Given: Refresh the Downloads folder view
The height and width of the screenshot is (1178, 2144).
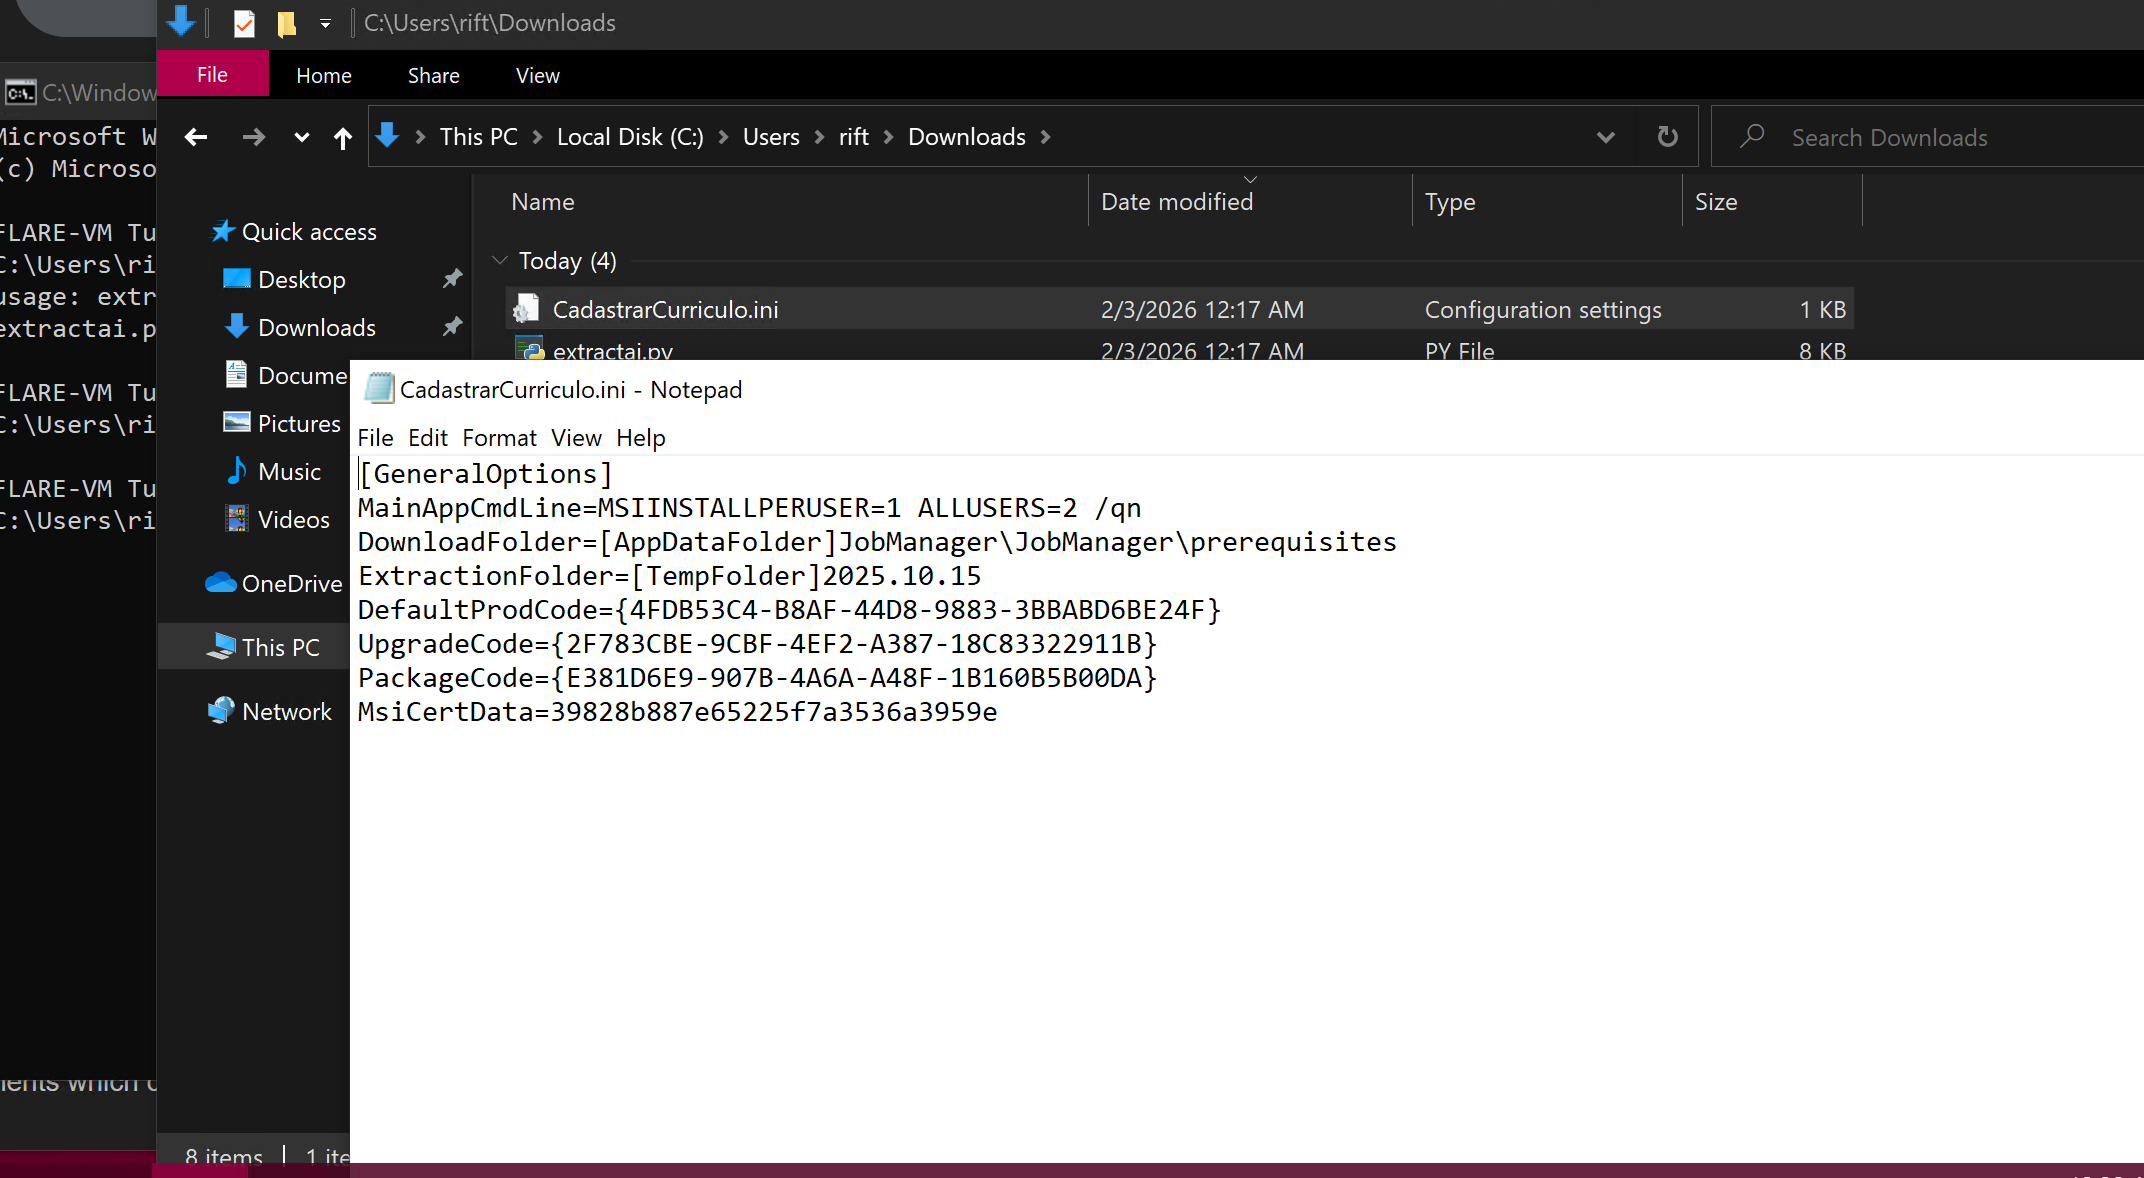Looking at the screenshot, I should (x=1667, y=136).
